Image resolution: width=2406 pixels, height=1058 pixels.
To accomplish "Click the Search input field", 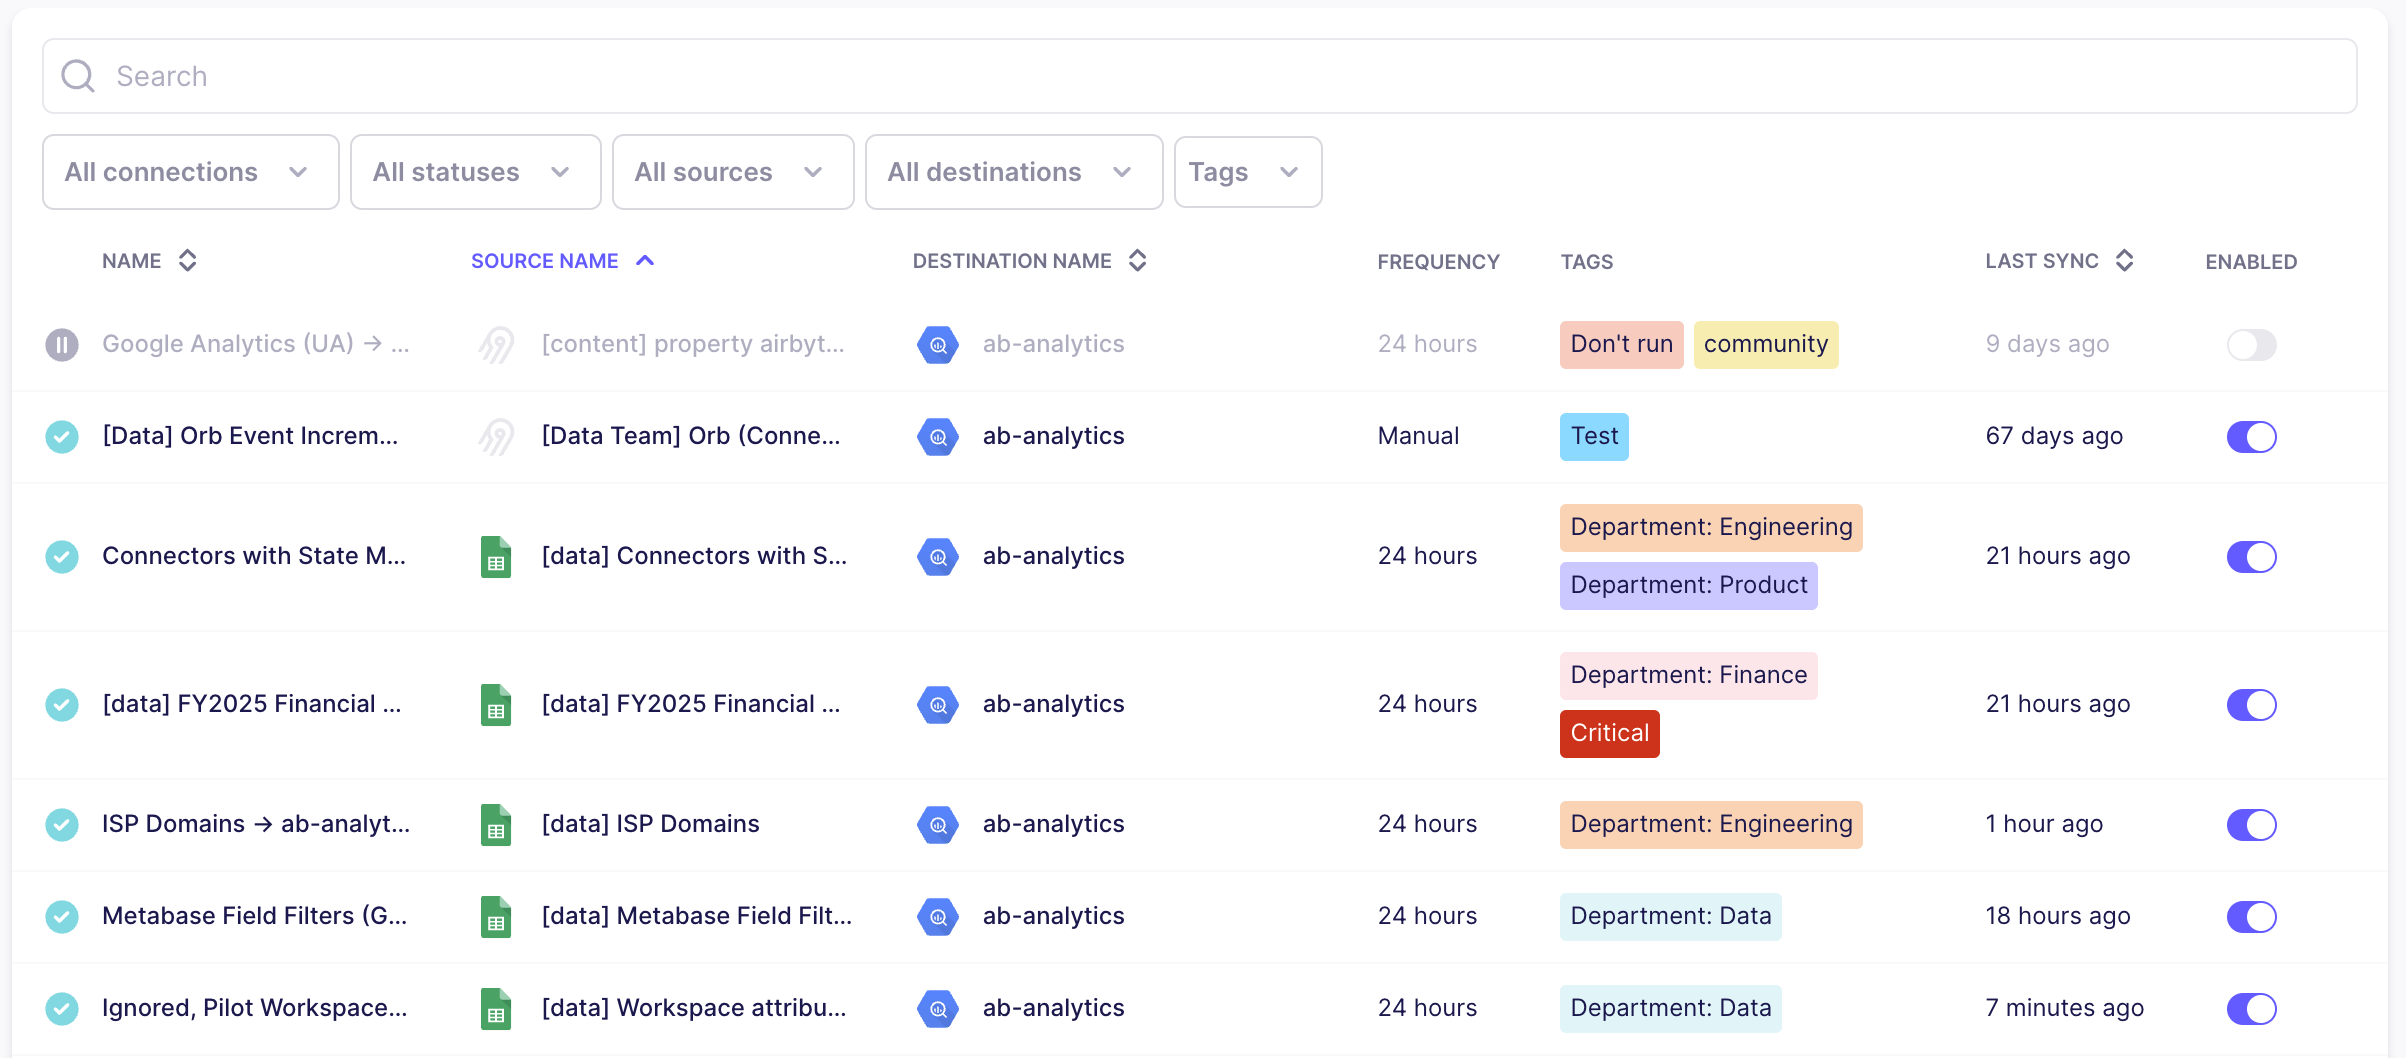I will (x=600, y=76).
